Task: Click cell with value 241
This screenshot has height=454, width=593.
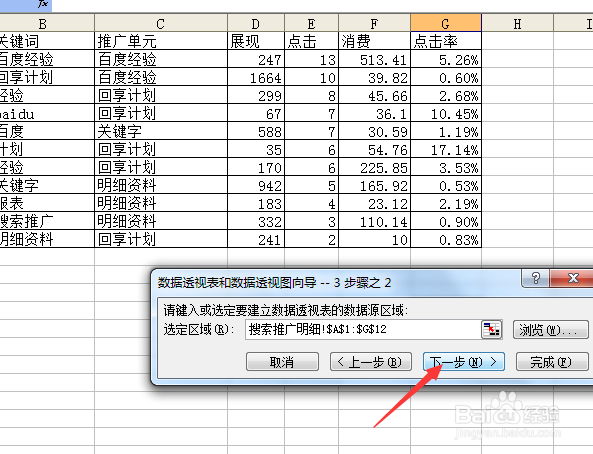Action: tap(256, 239)
